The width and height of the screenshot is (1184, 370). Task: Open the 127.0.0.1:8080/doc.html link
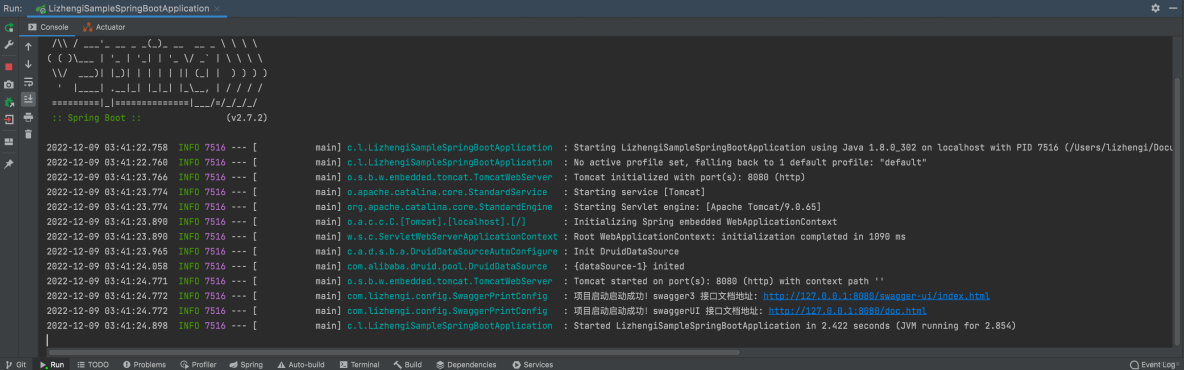pos(847,311)
